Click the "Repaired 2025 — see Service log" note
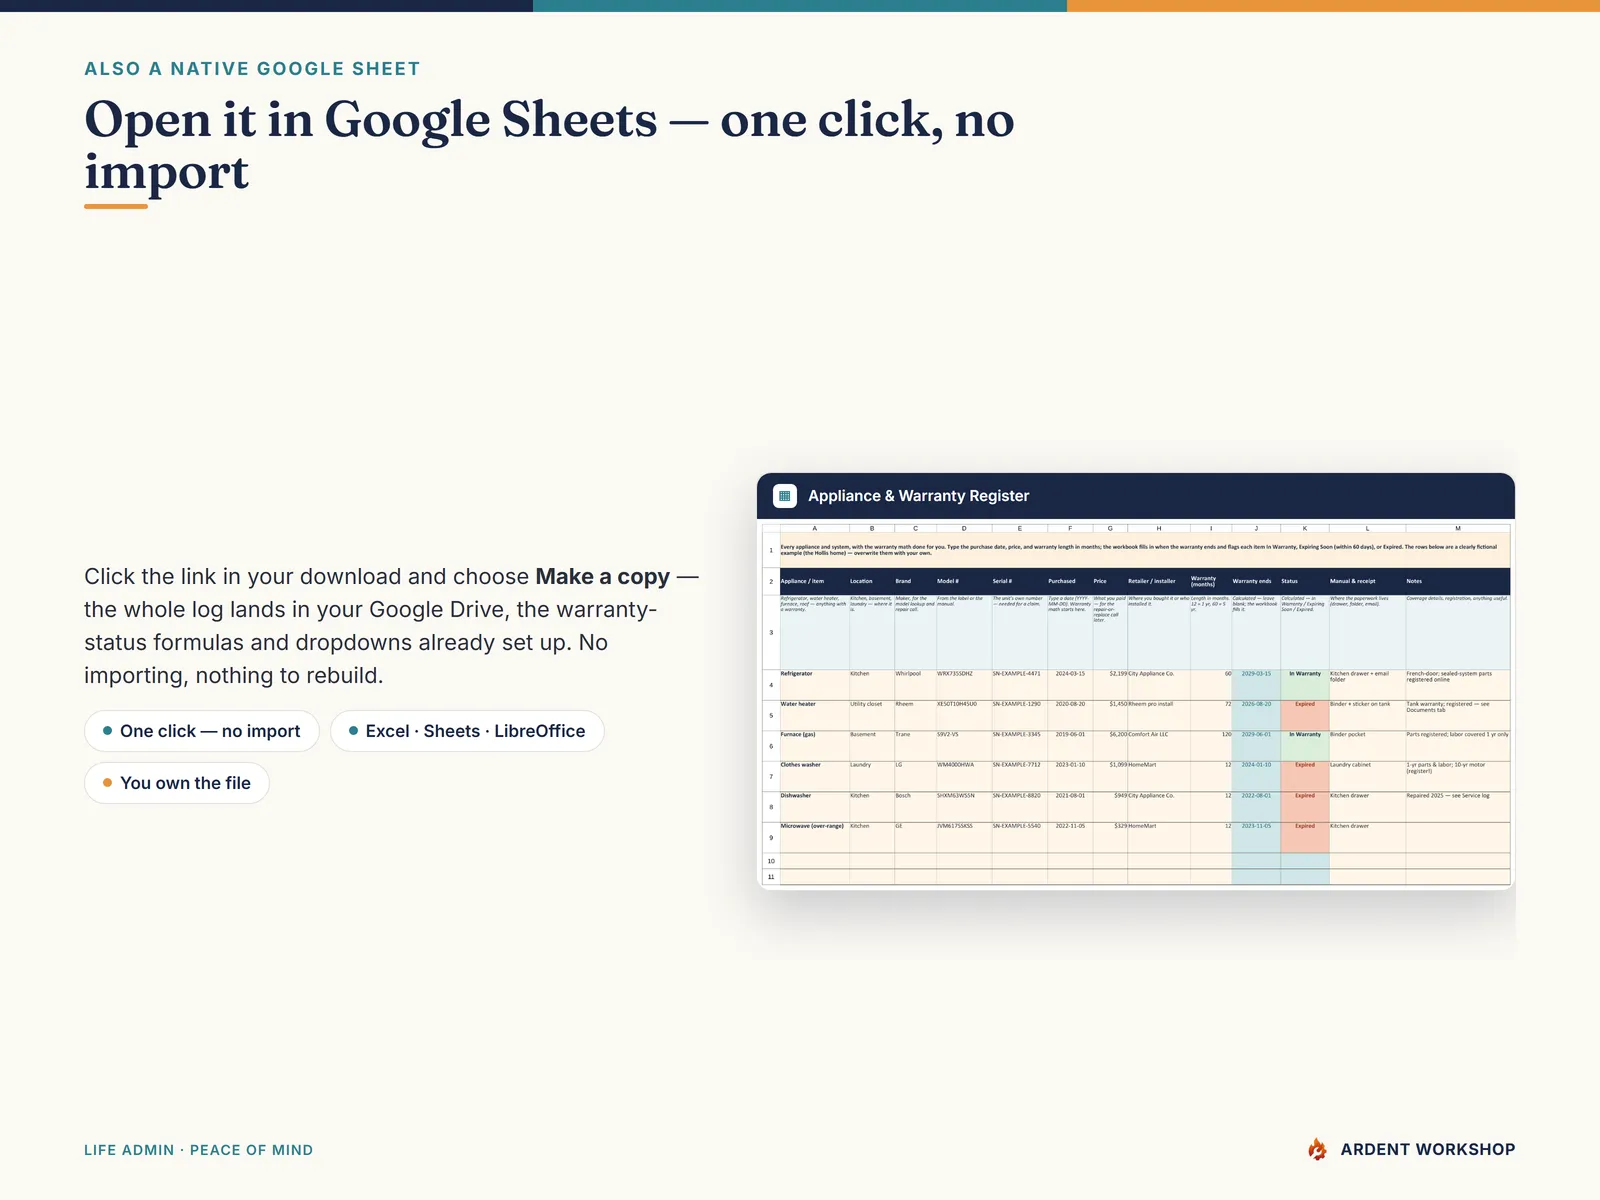Screen dimensions: 1600x1200 pos(1458,807)
